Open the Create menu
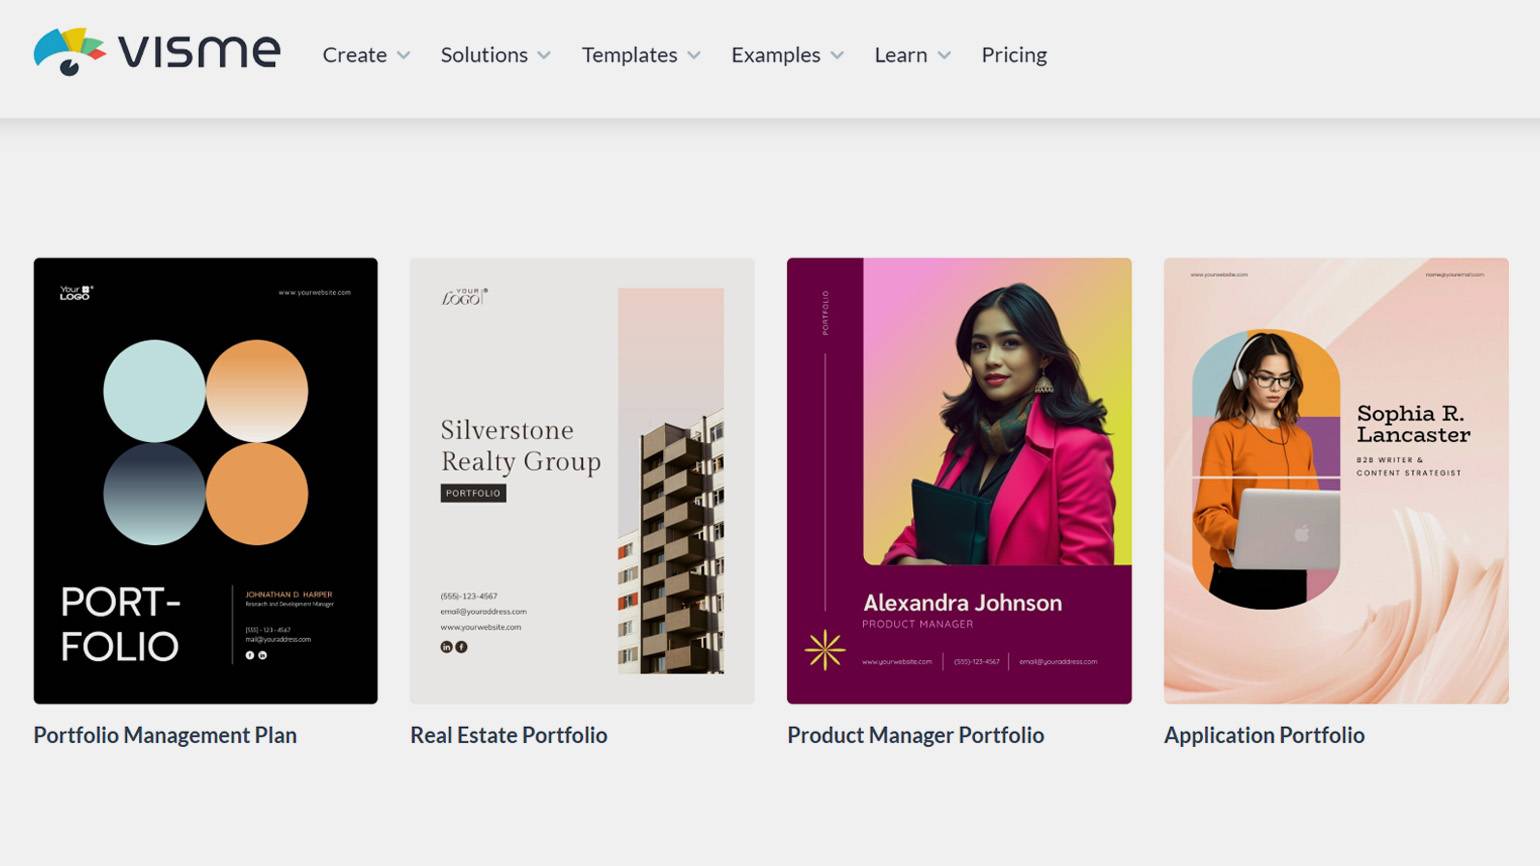Screen dimensions: 1540x866 pos(354,55)
